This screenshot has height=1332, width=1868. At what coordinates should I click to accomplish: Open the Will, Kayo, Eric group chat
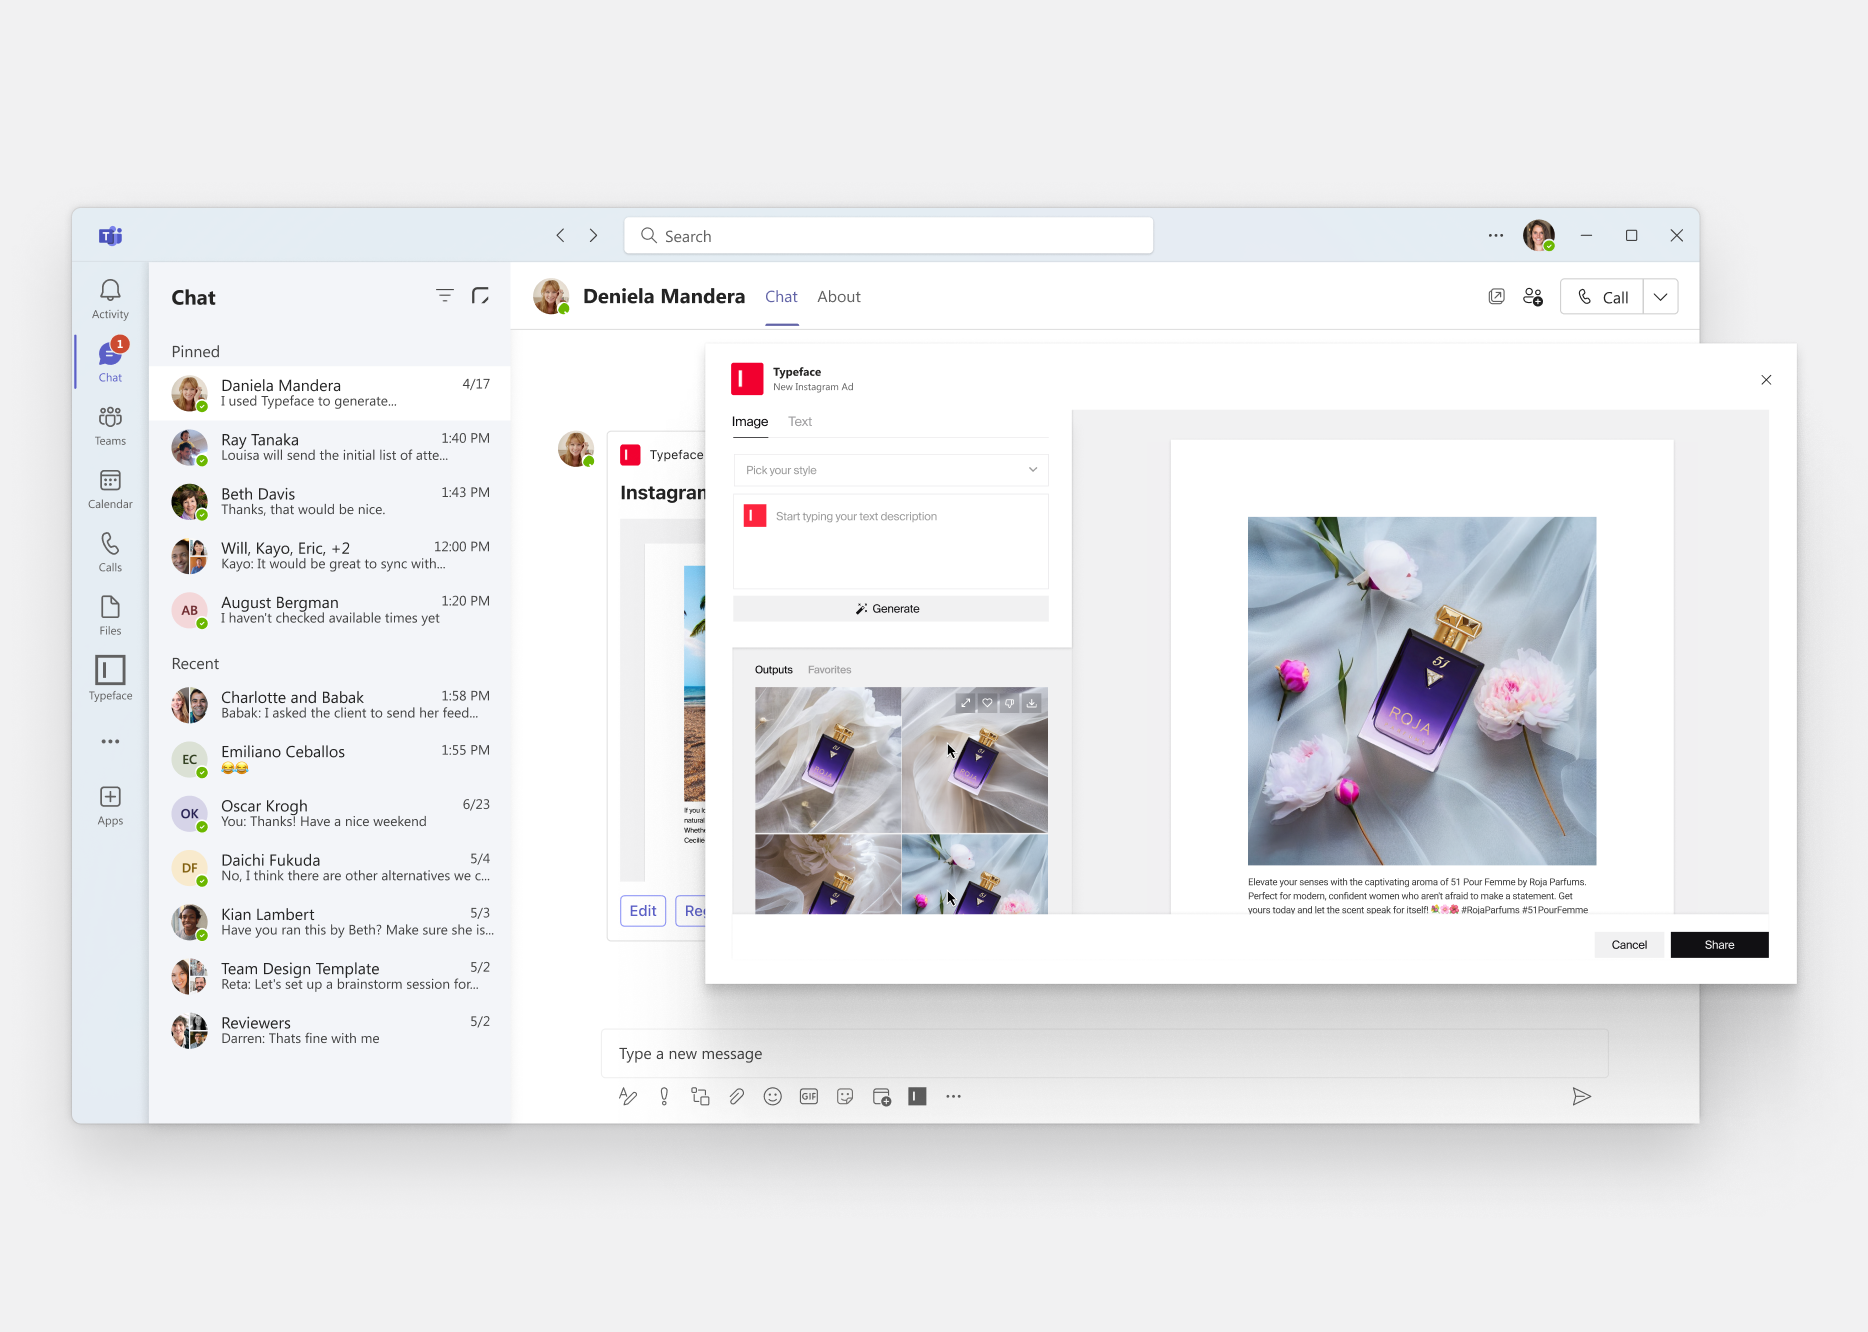point(330,555)
